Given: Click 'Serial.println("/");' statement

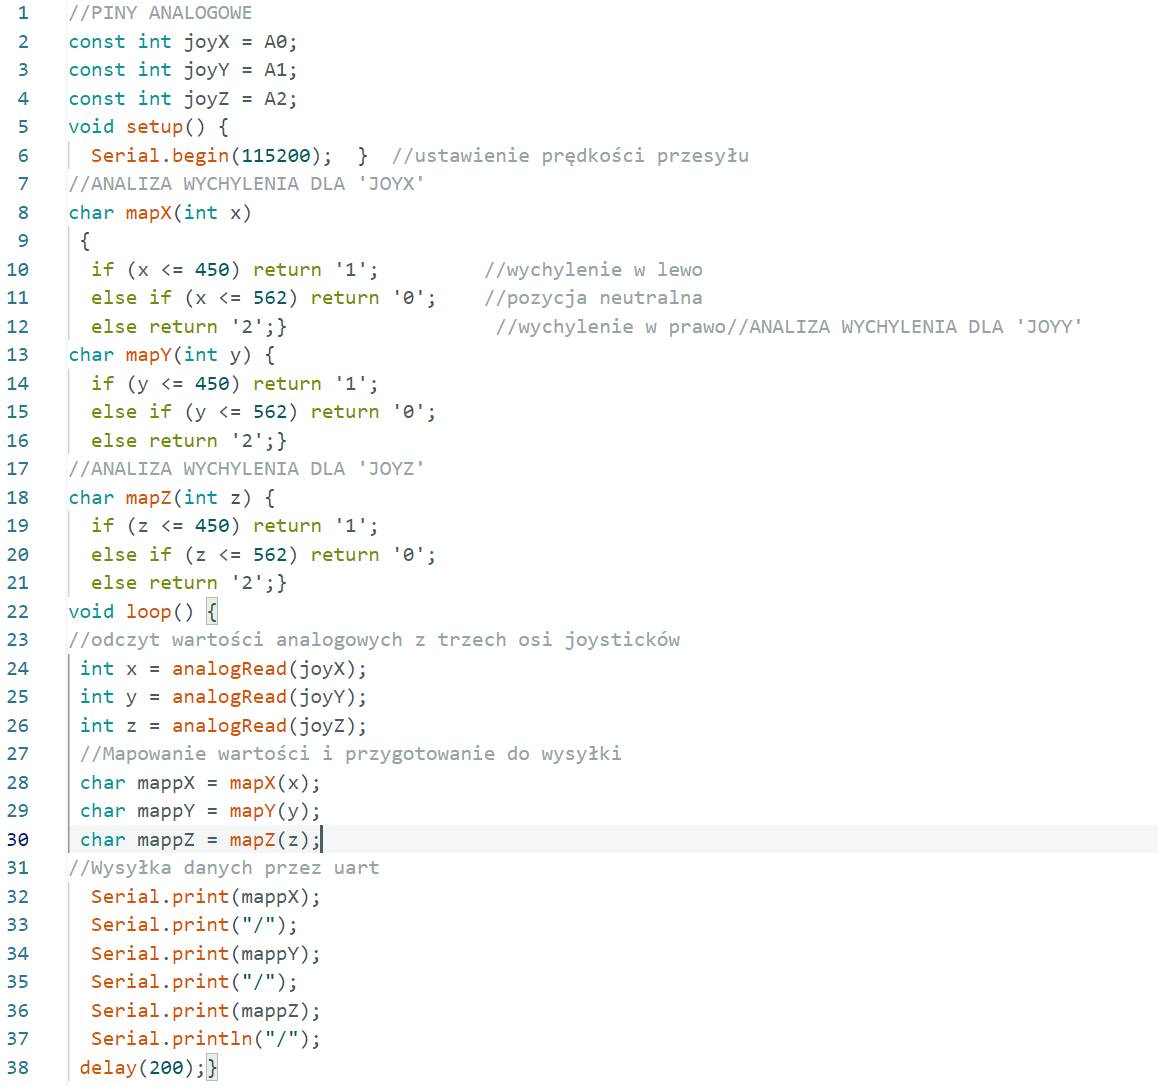Looking at the screenshot, I should 205,1039.
